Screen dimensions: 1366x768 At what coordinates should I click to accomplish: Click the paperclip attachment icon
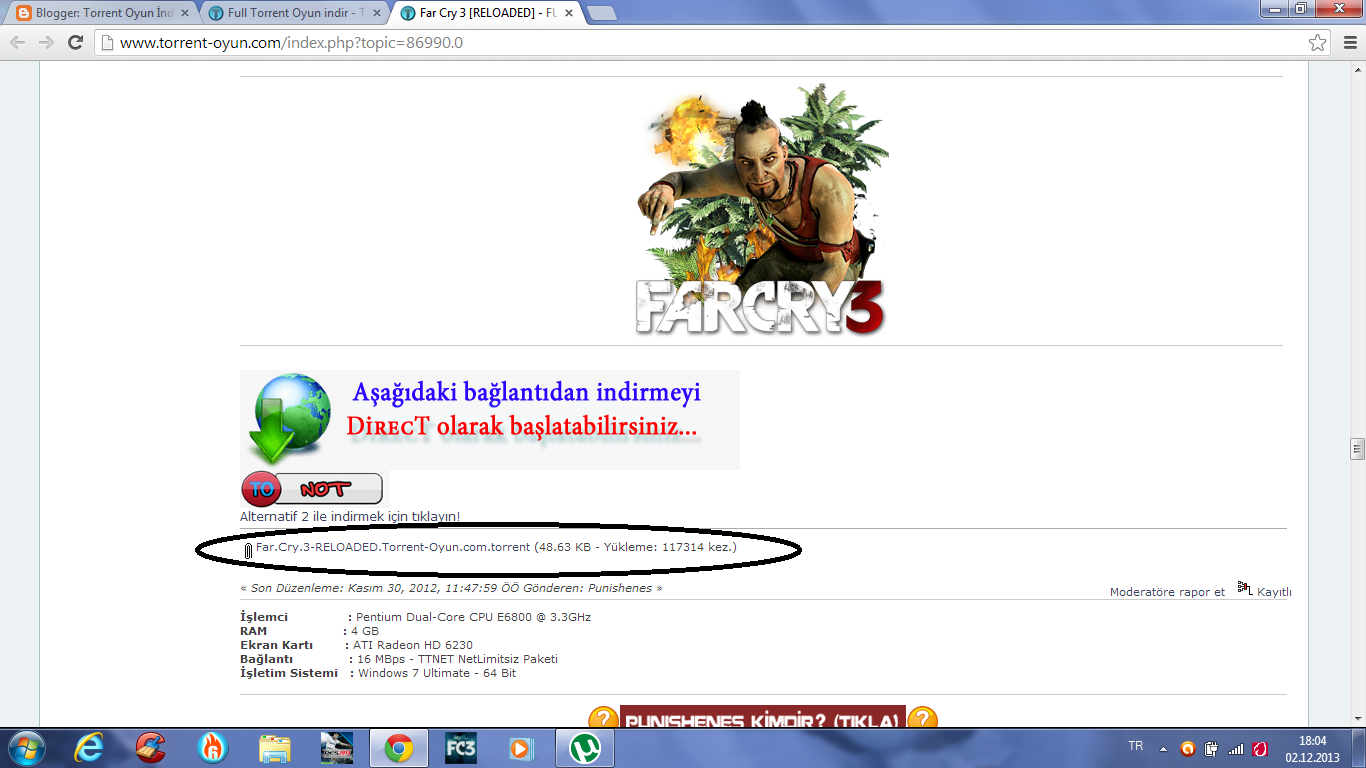coord(248,549)
